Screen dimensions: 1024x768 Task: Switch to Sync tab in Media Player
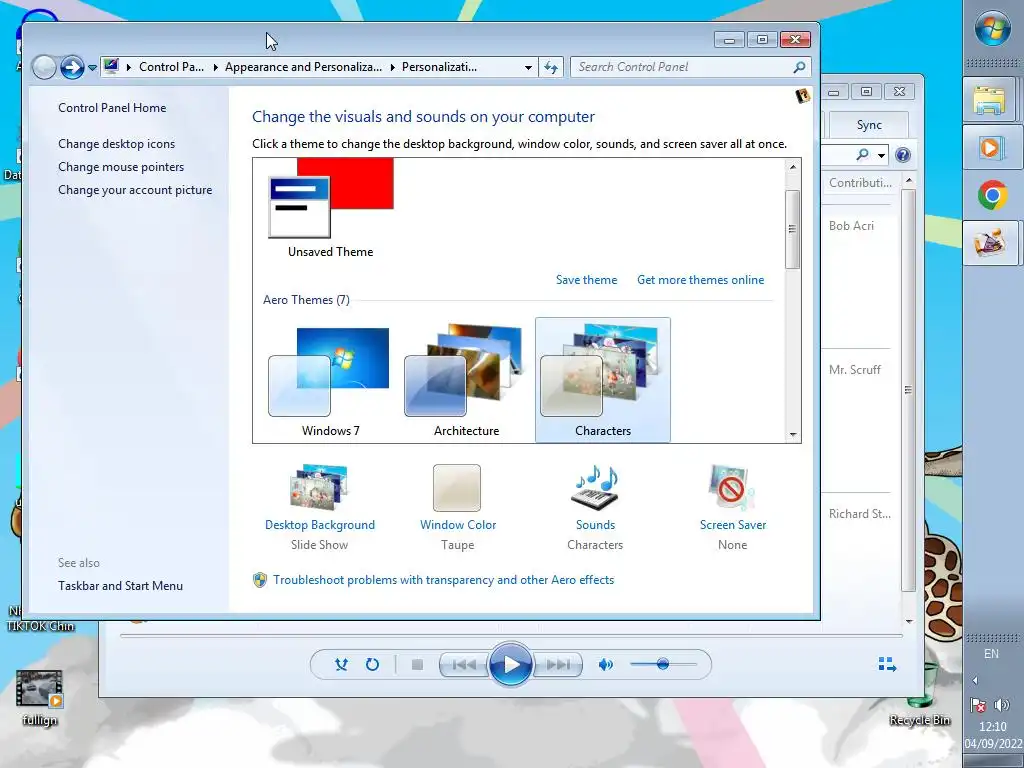(869, 125)
